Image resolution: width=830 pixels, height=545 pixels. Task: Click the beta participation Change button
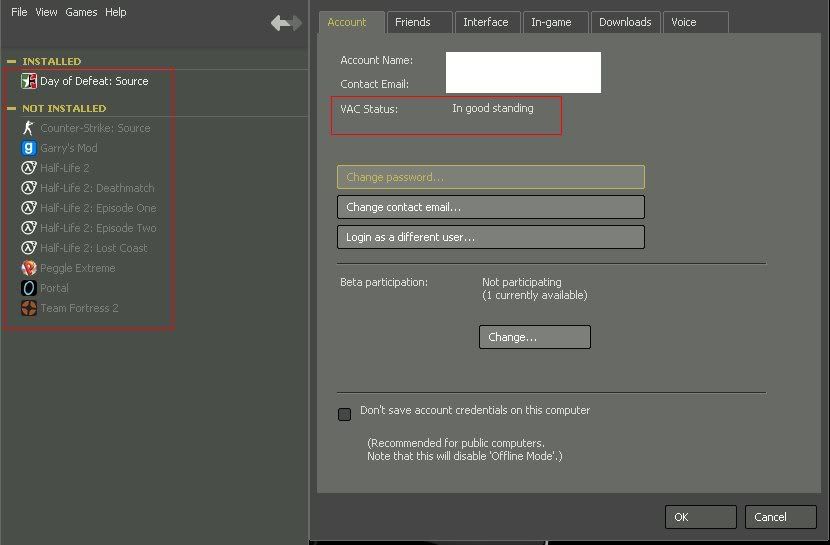[535, 337]
